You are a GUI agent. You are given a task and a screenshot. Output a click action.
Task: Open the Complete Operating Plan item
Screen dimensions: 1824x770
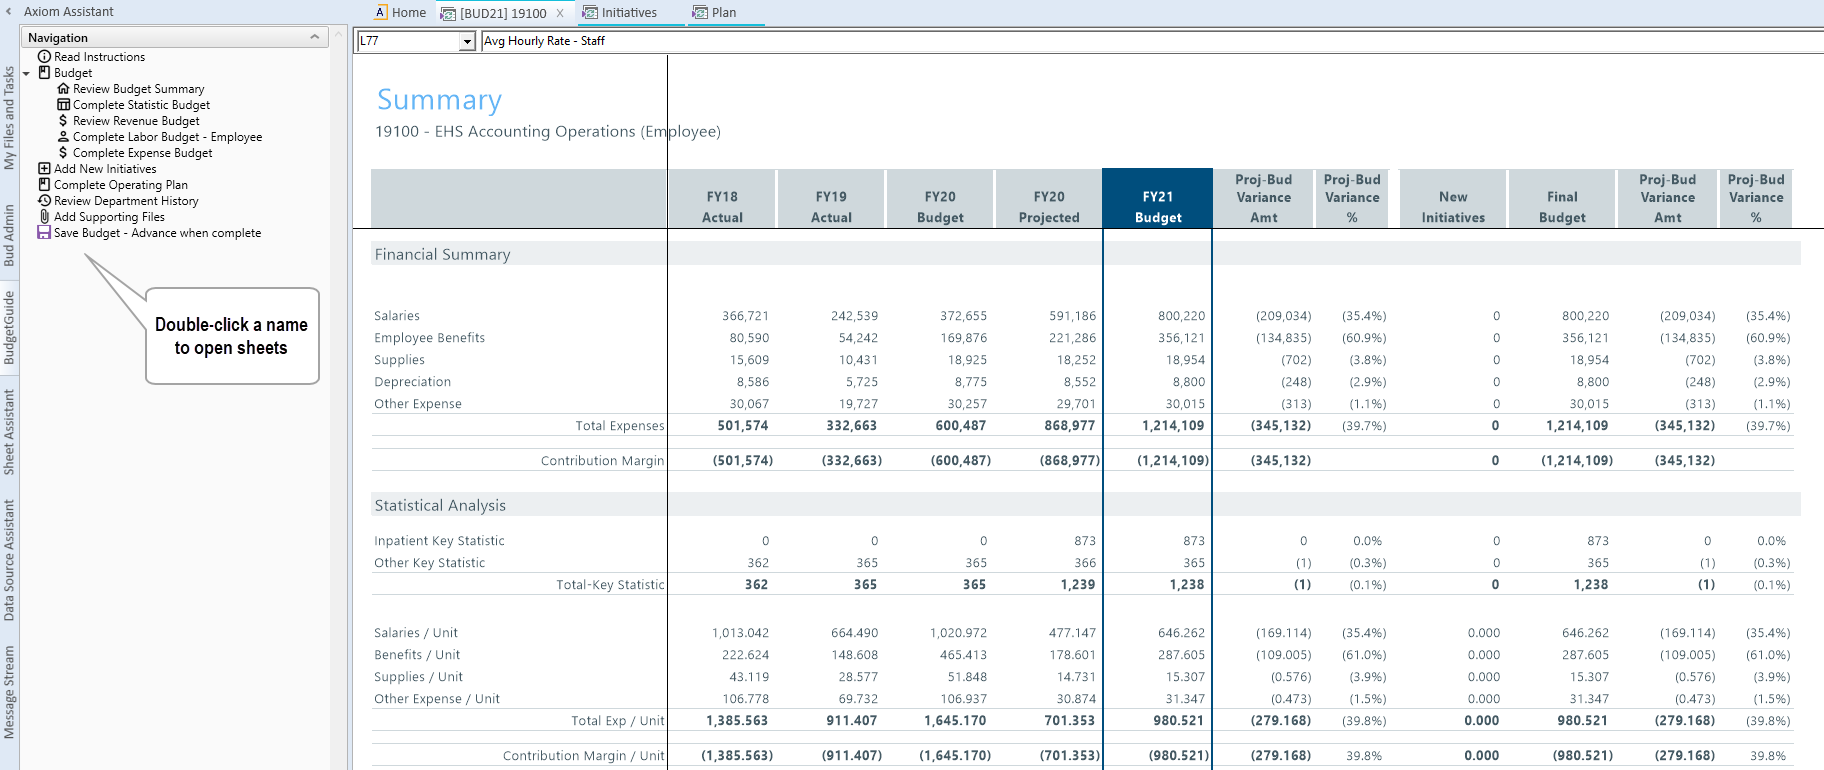pos(120,185)
